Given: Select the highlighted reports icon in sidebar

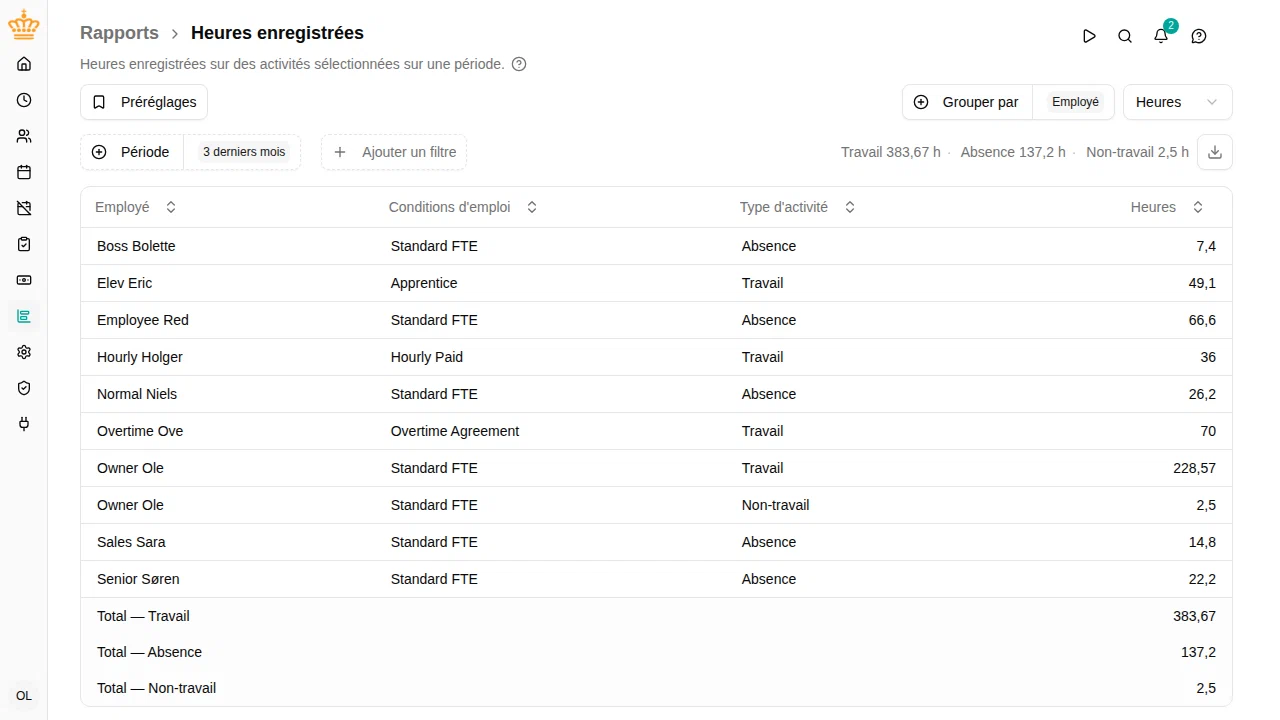Looking at the screenshot, I should [24, 317].
